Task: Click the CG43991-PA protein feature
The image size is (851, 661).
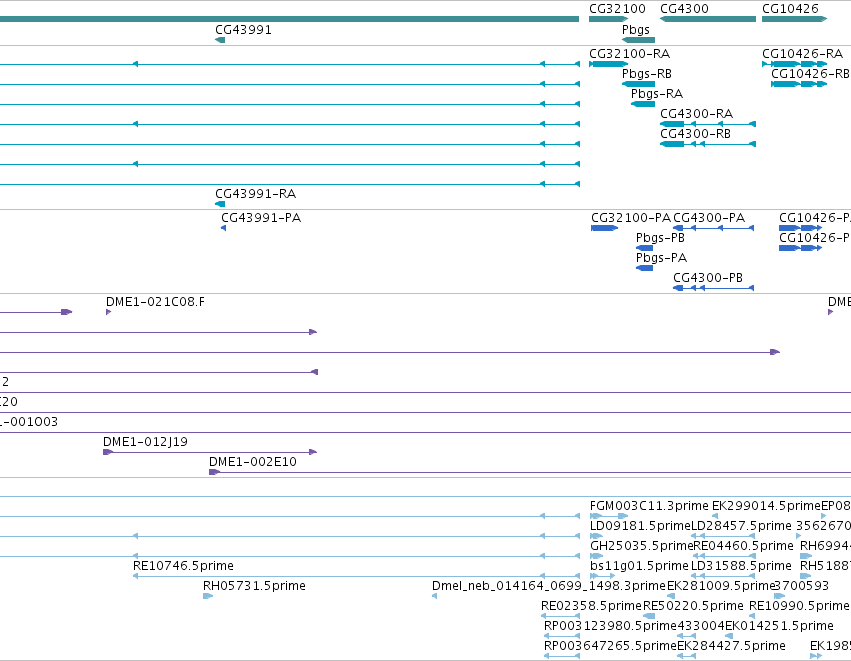Action: [x=224, y=228]
